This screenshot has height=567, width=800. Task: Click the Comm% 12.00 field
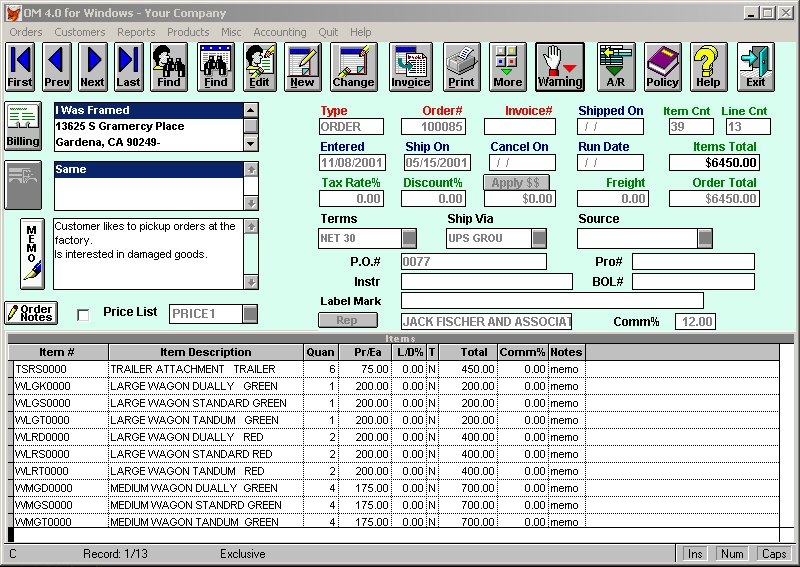(695, 322)
